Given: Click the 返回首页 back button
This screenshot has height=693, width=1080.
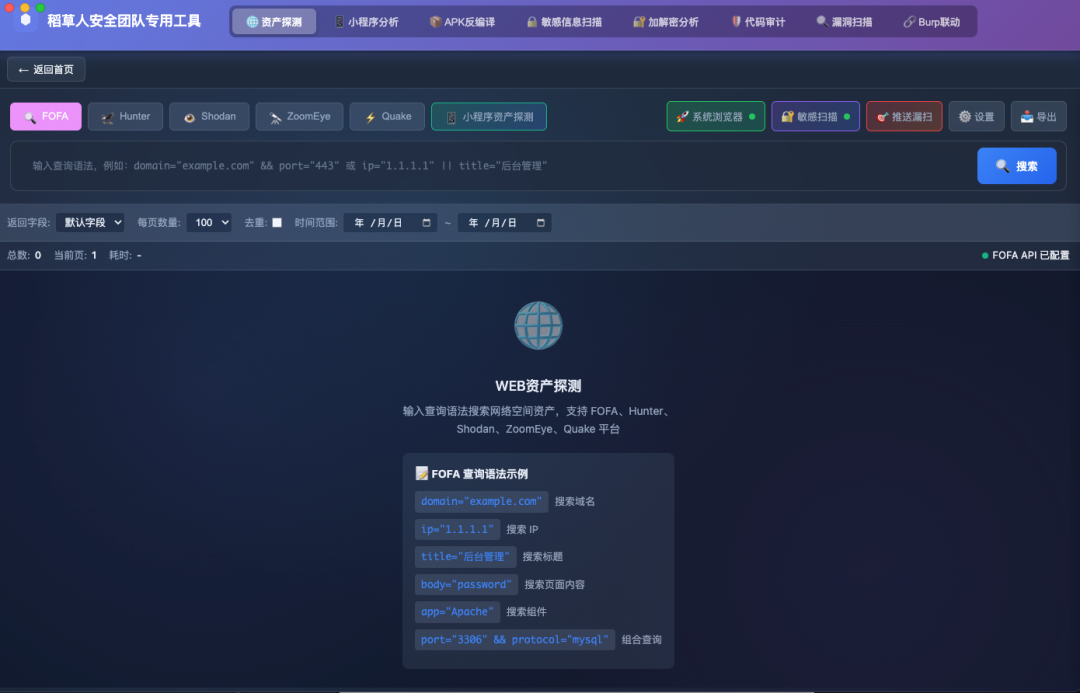Looking at the screenshot, I should pos(46,70).
